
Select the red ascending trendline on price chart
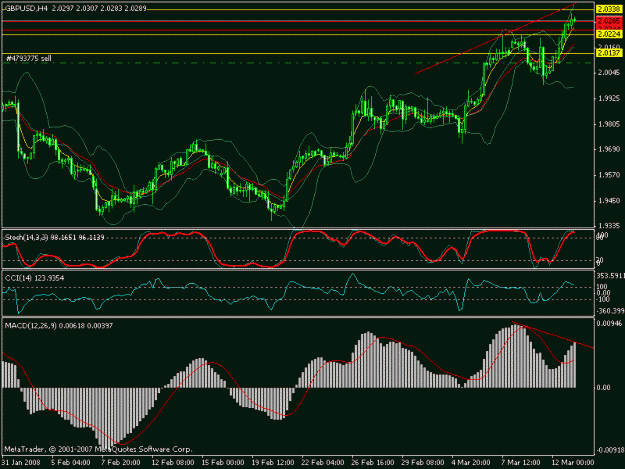click(x=496, y=38)
